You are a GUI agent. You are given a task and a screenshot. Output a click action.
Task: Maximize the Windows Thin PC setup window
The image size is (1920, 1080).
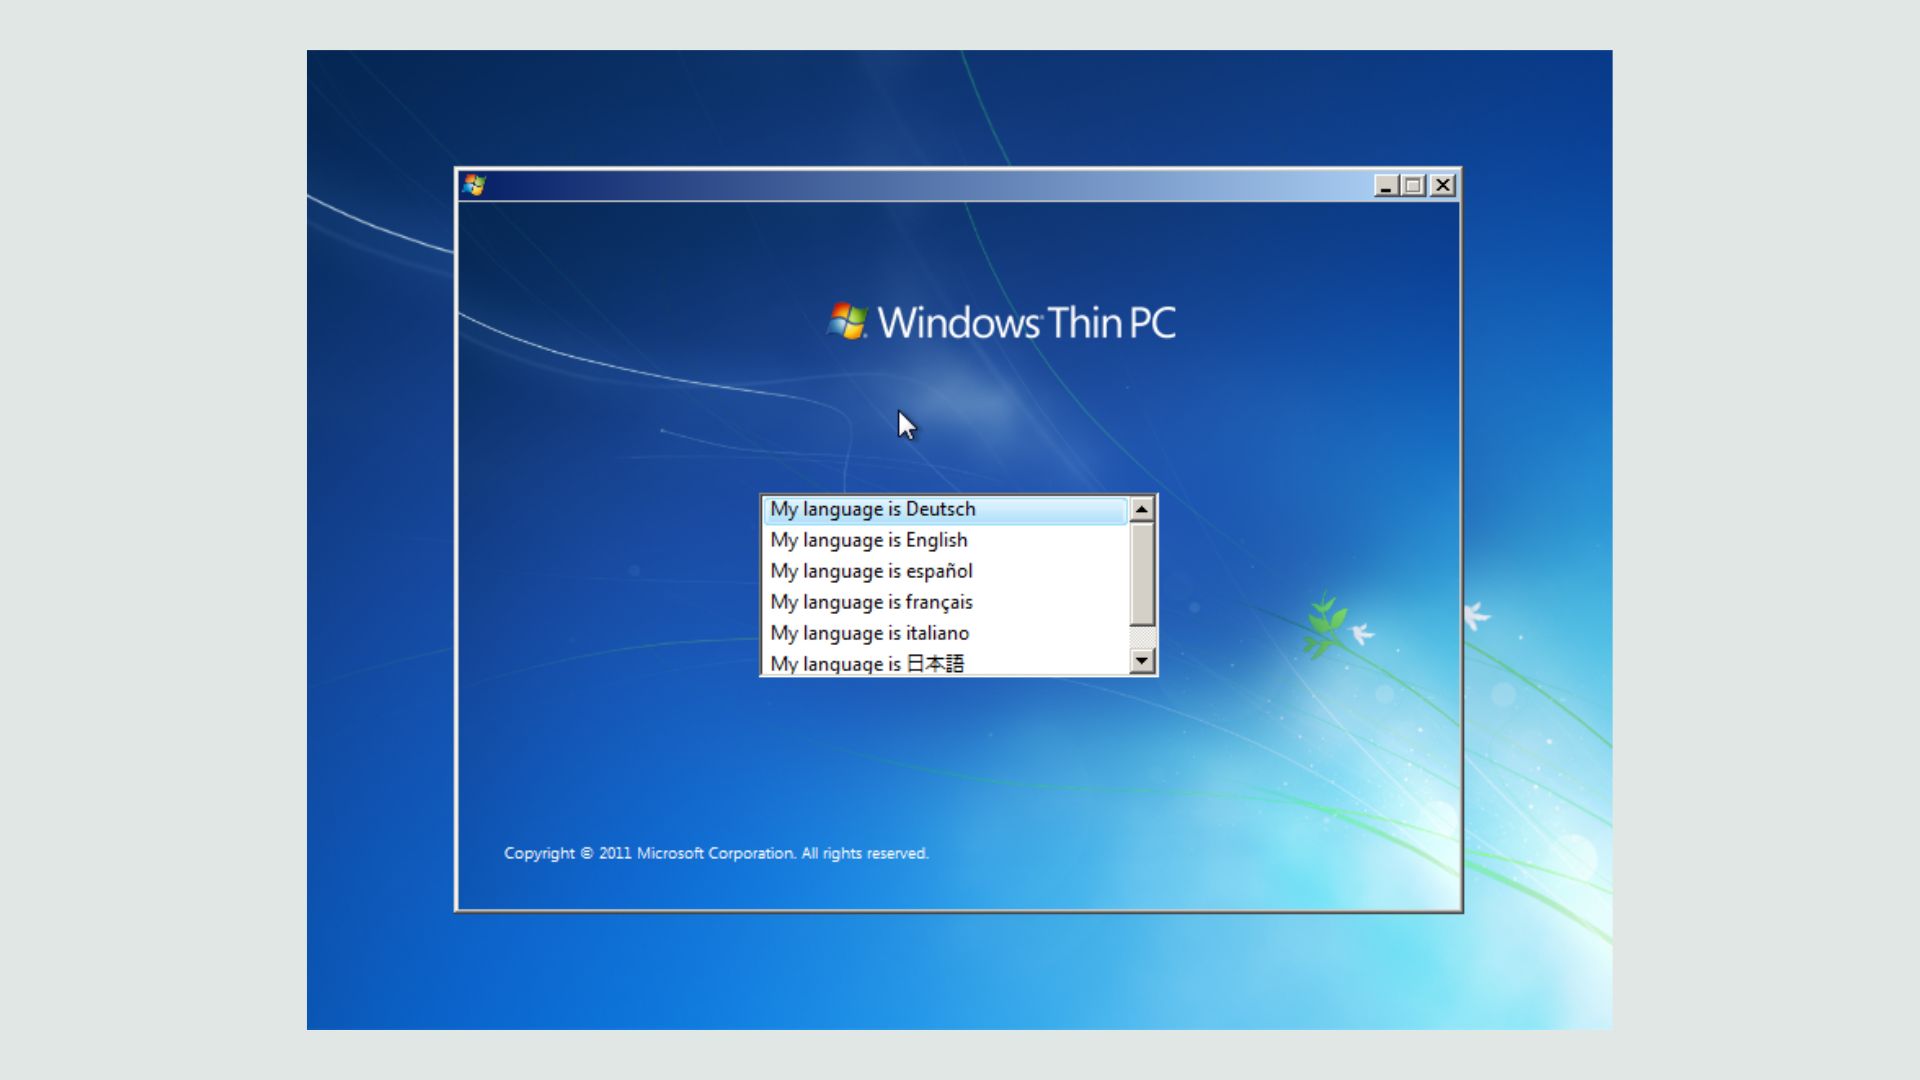[x=1413, y=185]
